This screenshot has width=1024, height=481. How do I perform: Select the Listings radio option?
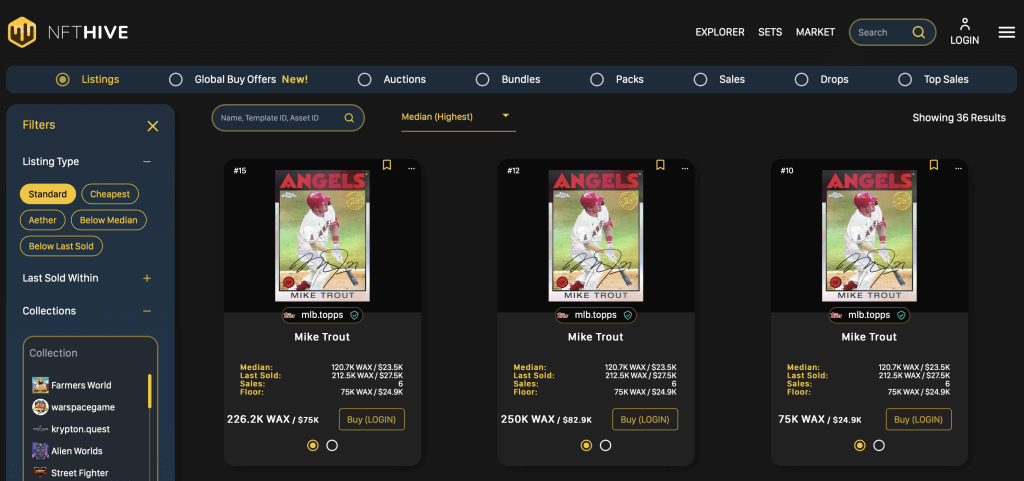point(63,80)
